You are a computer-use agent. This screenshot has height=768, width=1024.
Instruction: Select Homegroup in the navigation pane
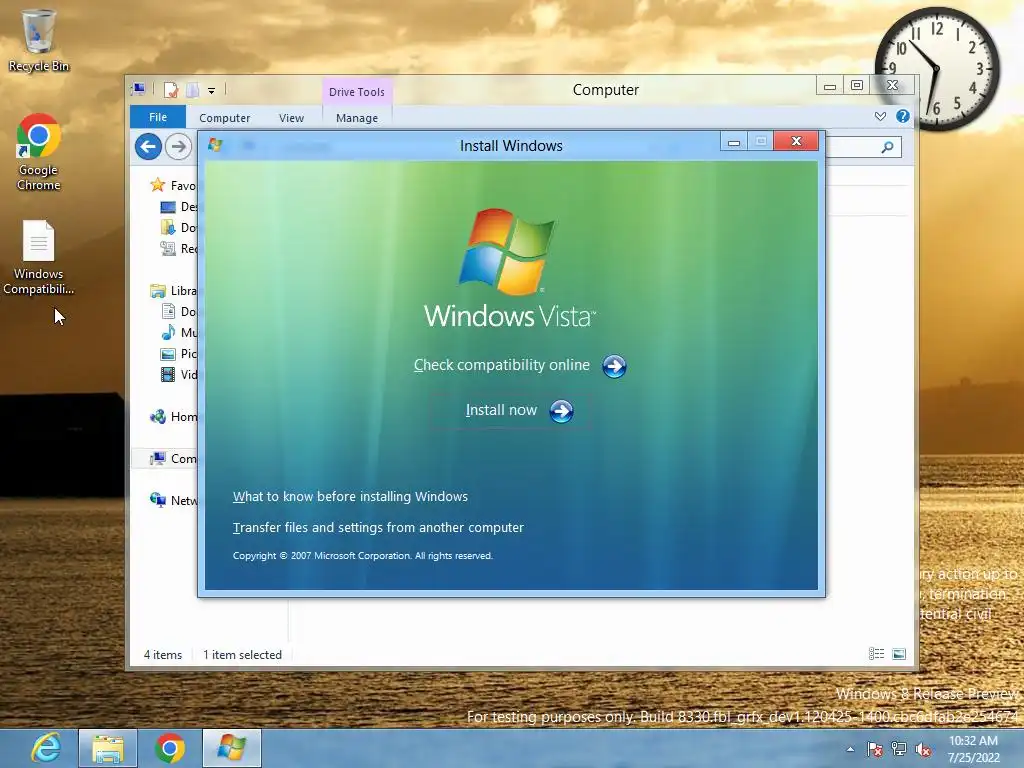coord(173,417)
